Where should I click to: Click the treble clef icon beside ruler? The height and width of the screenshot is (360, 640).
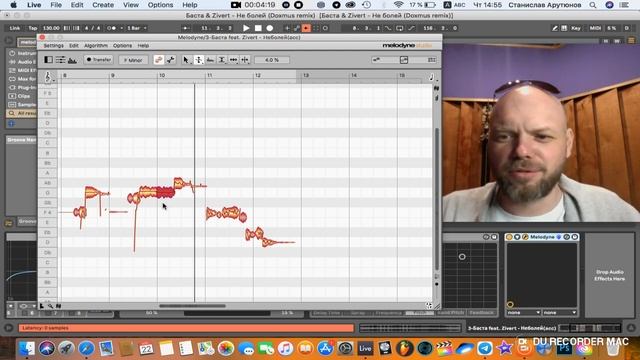click(48, 77)
